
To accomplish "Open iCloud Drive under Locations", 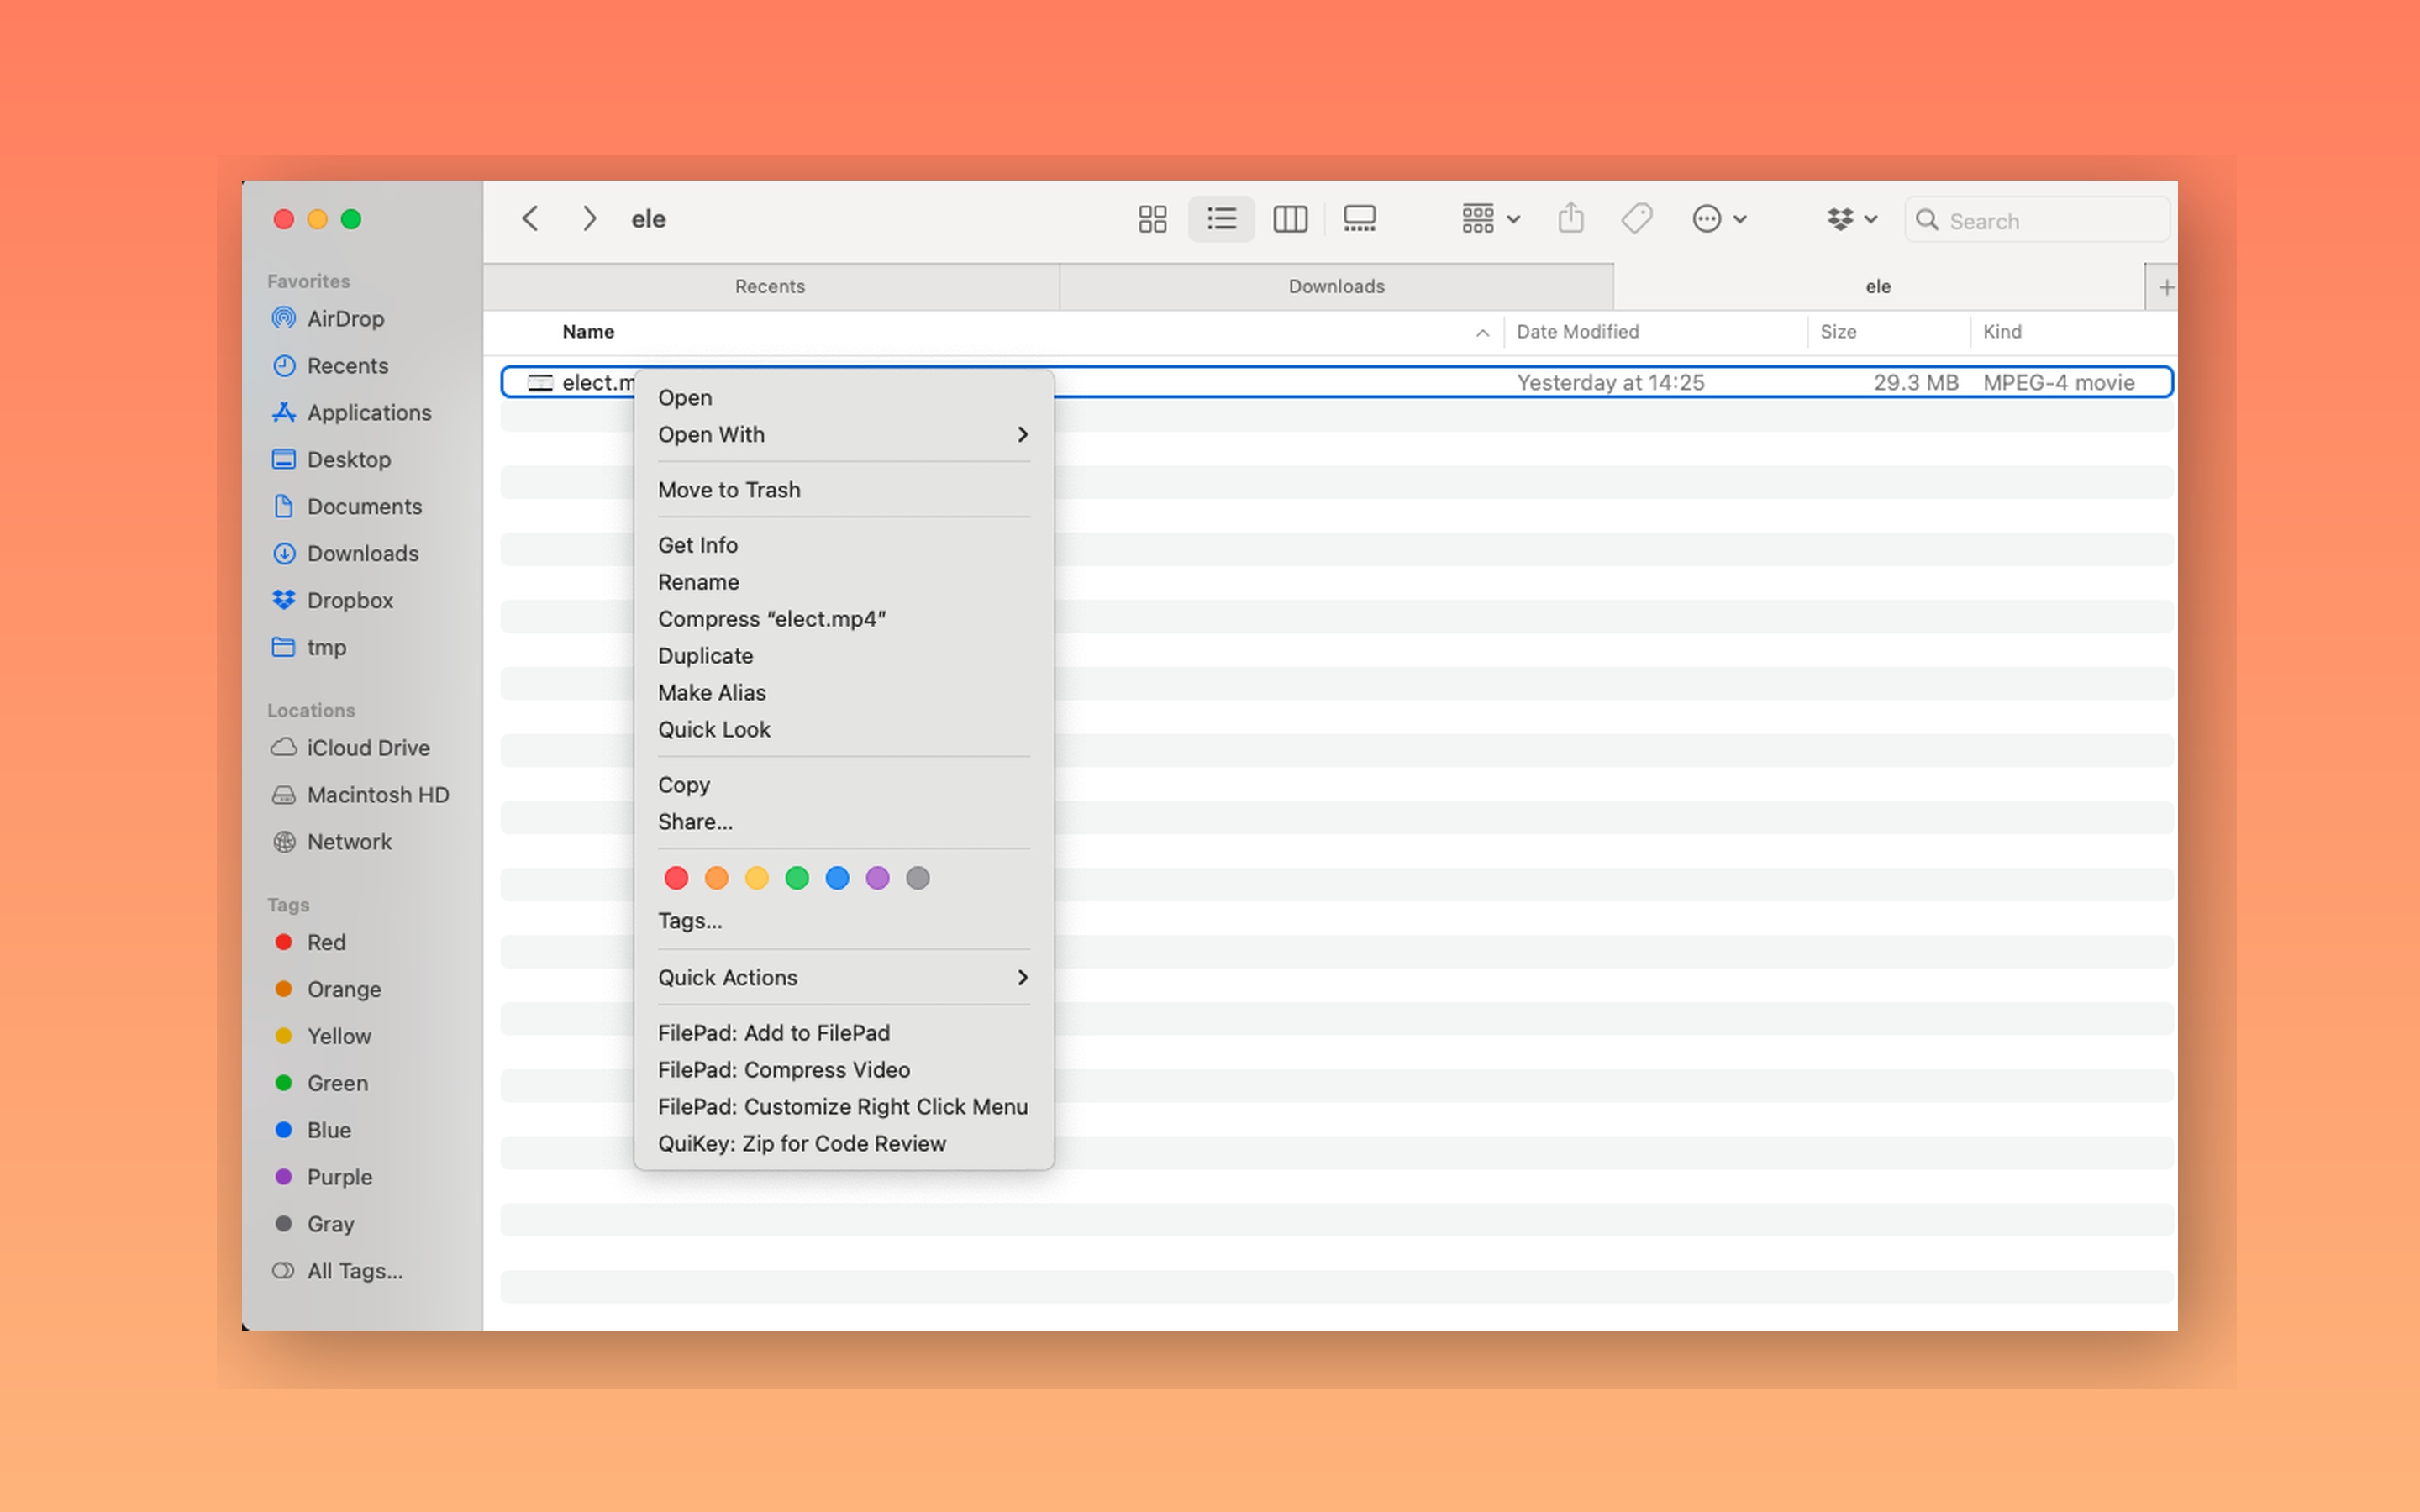I will [x=367, y=747].
